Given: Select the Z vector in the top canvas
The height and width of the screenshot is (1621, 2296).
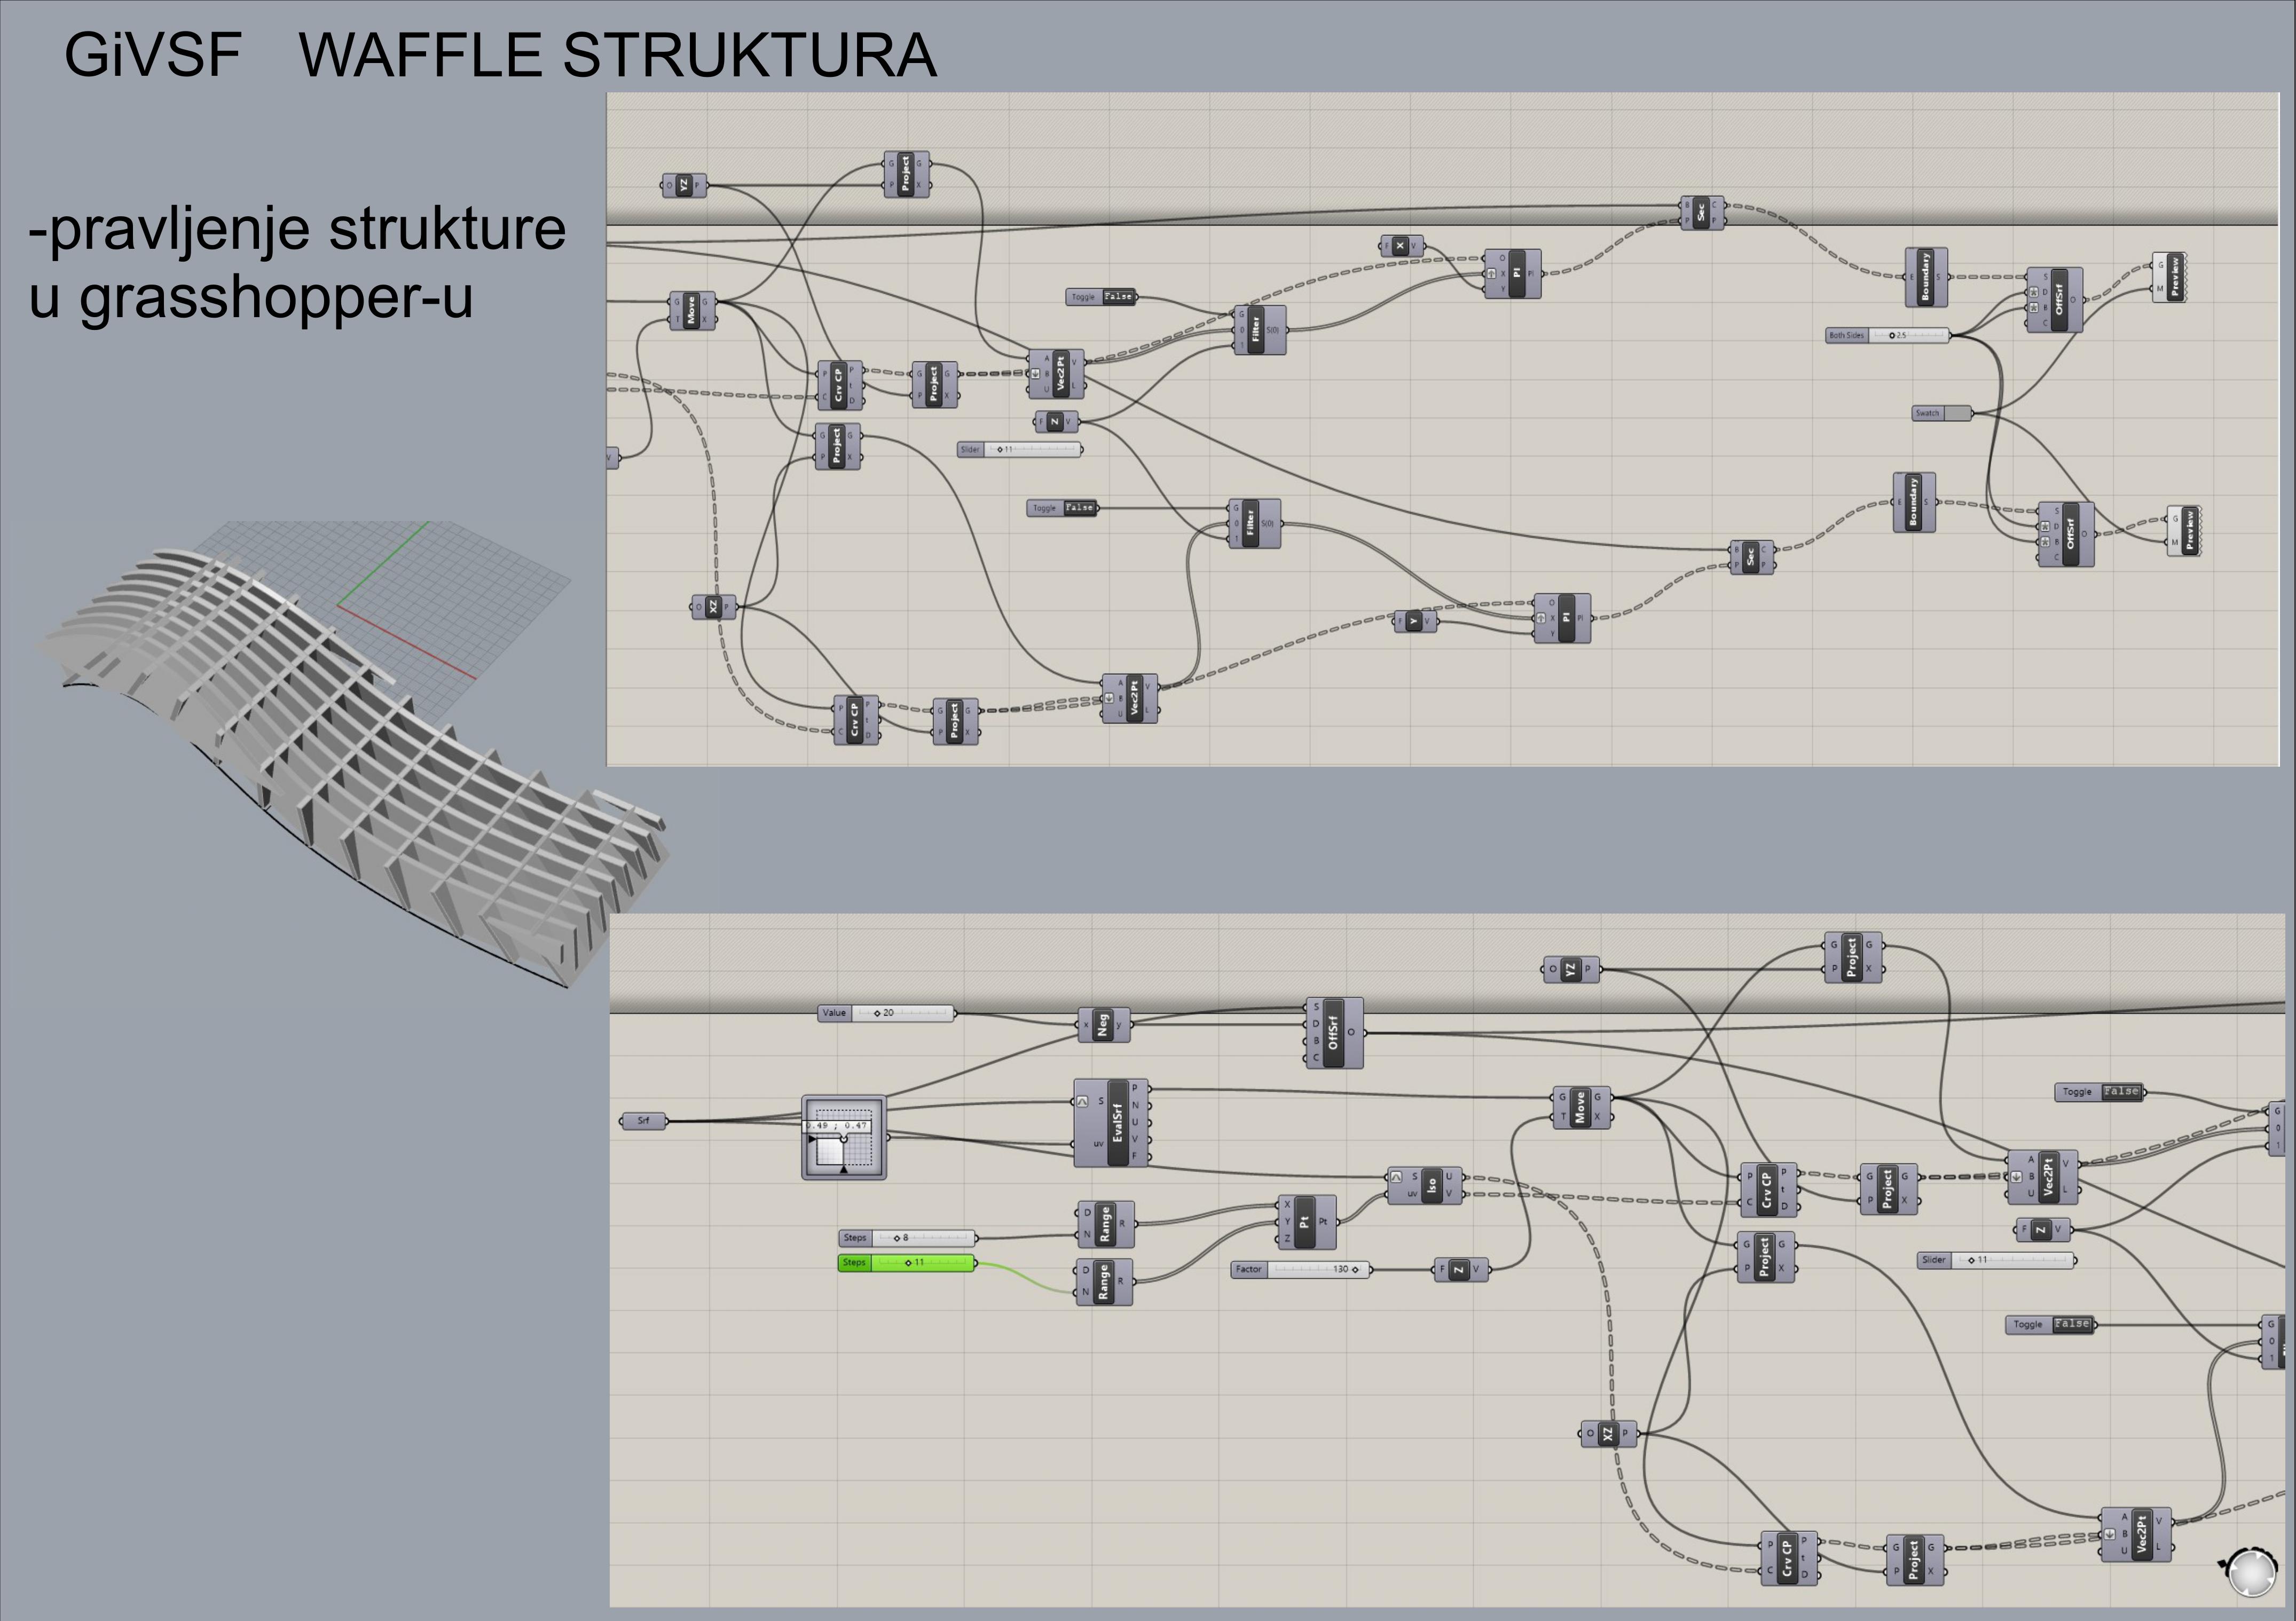Looking at the screenshot, I should click(1057, 422).
